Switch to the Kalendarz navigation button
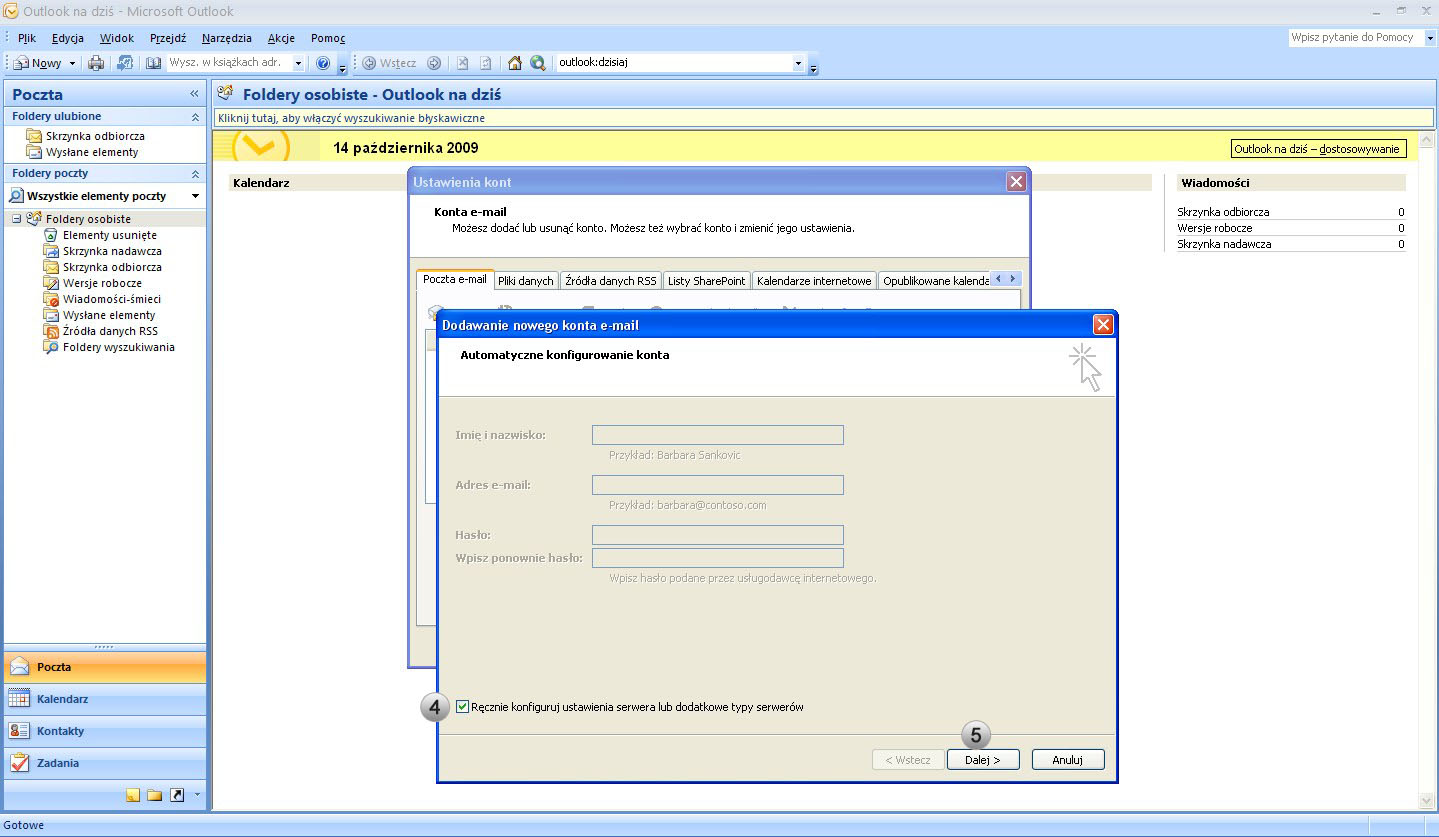Viewport: 1439px width, 837px height. tap(105, 699)
